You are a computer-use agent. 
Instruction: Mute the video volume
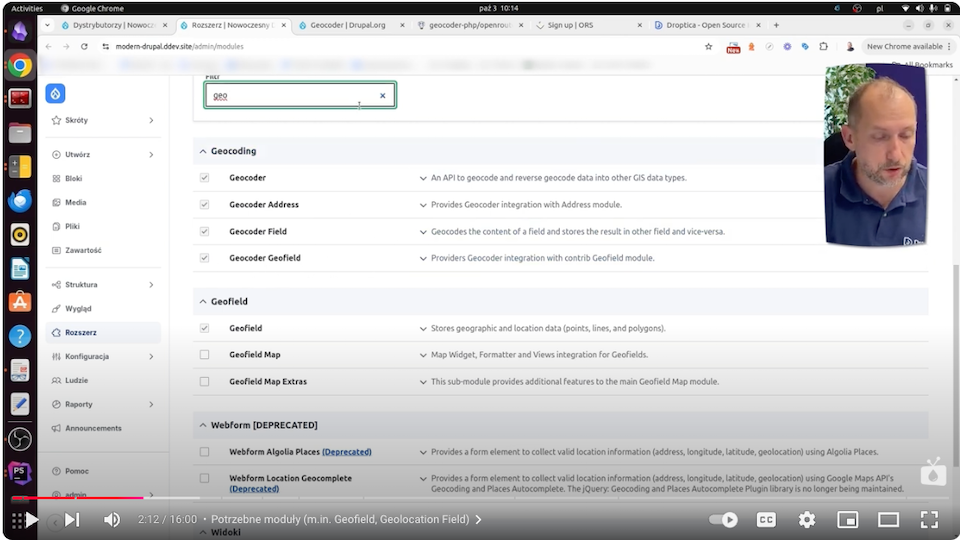111,520
